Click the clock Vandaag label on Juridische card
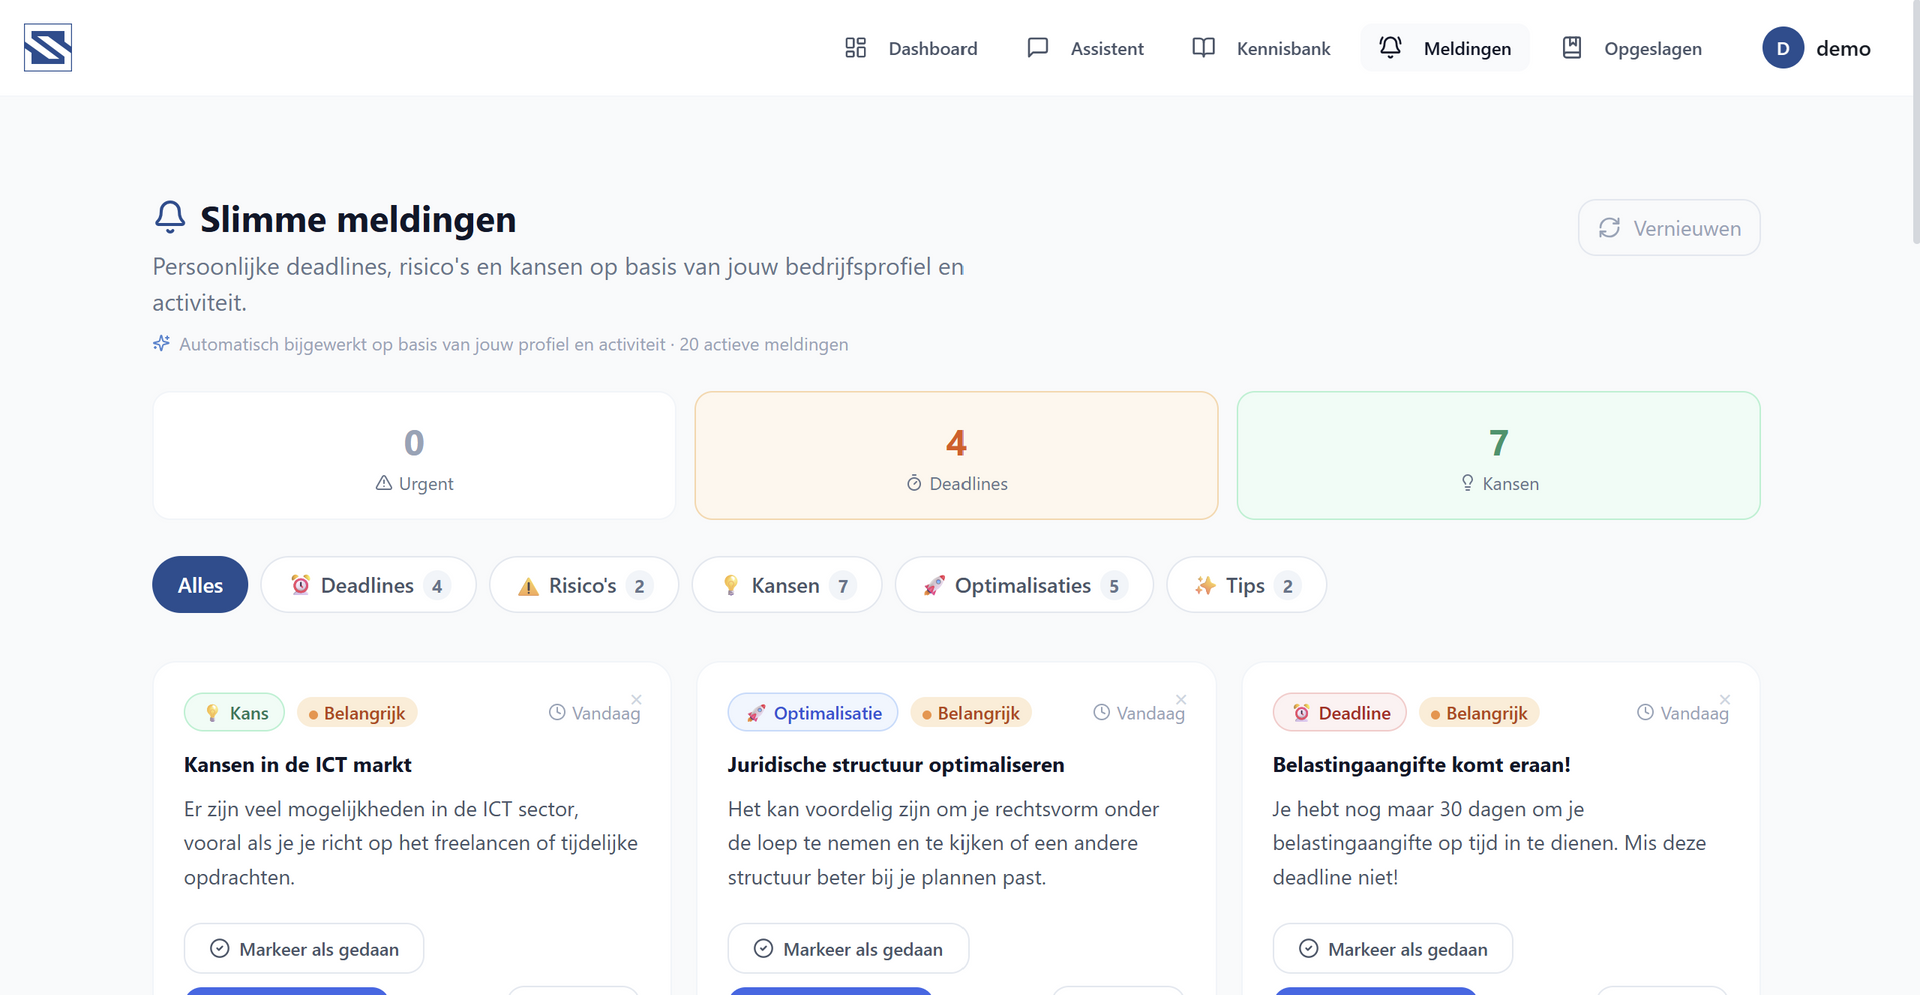Screen dimensions: 1920x995 pyautogui.click(x=1139, y=713)
